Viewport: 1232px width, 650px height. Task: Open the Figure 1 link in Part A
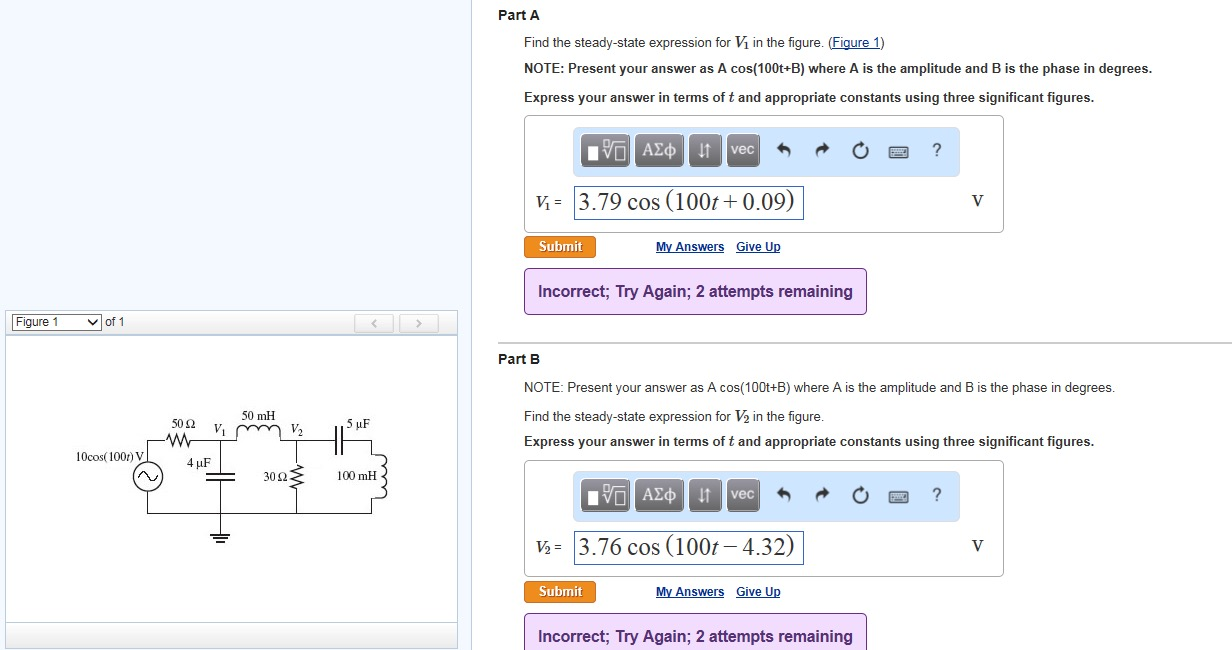pyautogui.click(x=856, y=42)
